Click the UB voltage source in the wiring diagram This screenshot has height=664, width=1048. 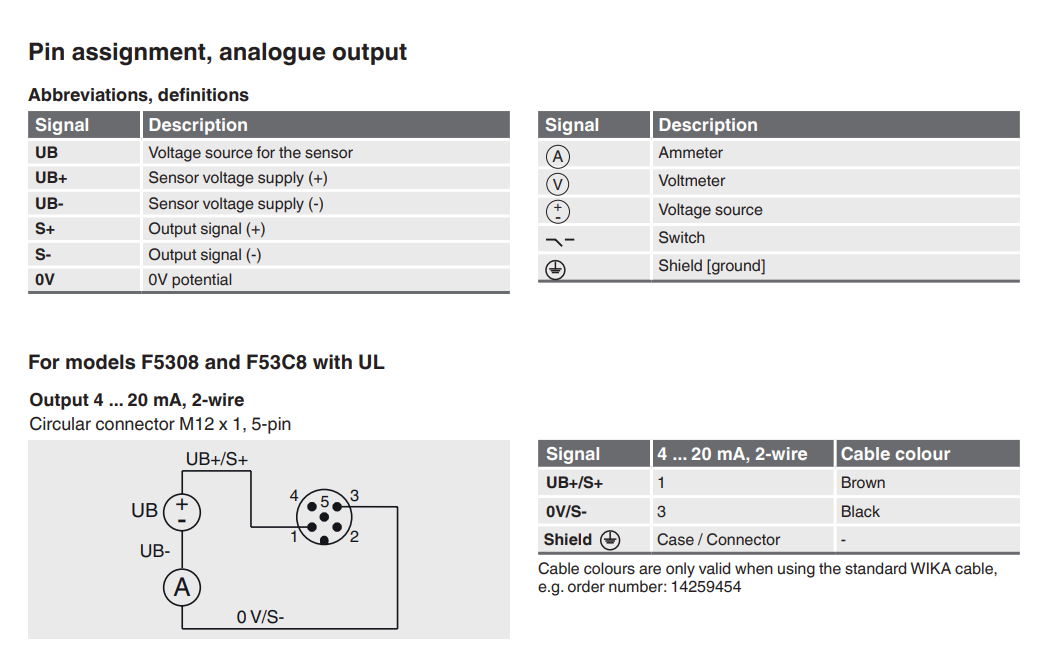click(182, 511)
